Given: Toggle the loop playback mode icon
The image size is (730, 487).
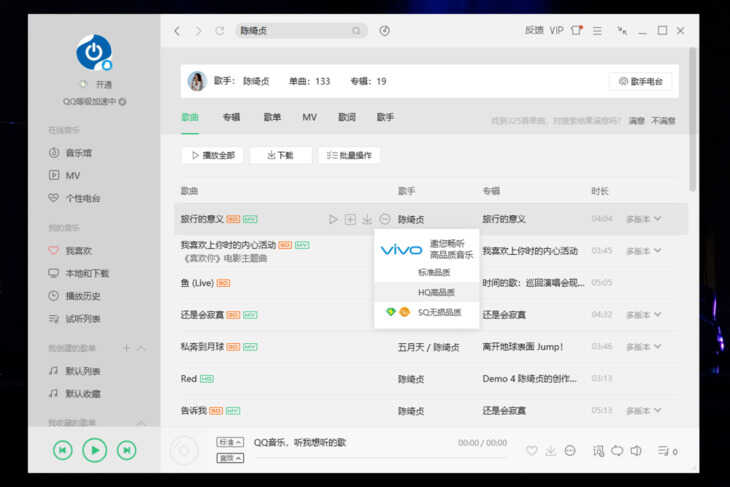Looking at the screenshot, I should tap(617, 451).
